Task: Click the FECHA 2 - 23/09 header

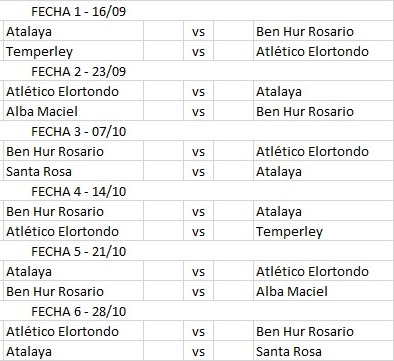Action: click(78, 72)
